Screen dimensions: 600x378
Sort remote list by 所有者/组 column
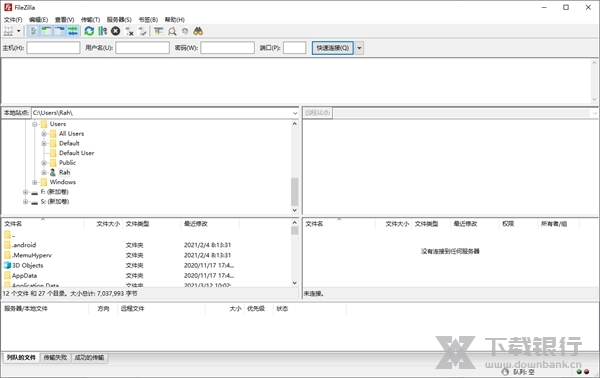559,224
